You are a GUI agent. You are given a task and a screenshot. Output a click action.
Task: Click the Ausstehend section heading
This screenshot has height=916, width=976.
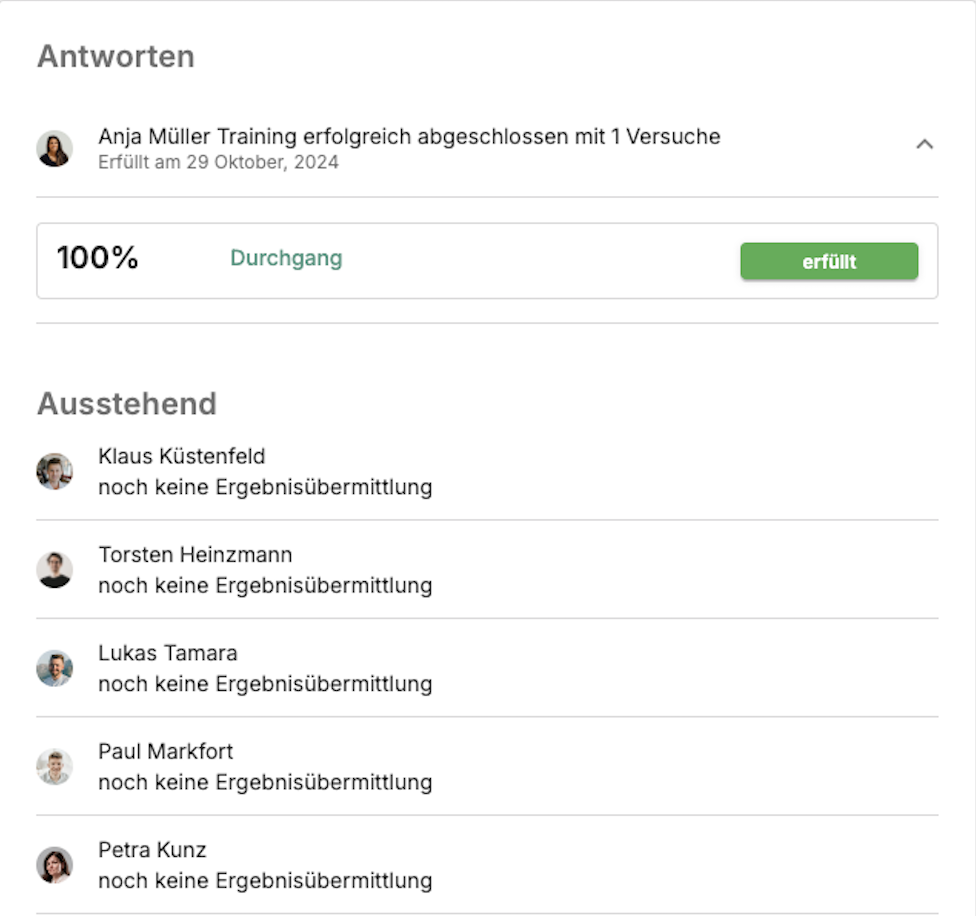pyautogui.click(x=127, y=404)
